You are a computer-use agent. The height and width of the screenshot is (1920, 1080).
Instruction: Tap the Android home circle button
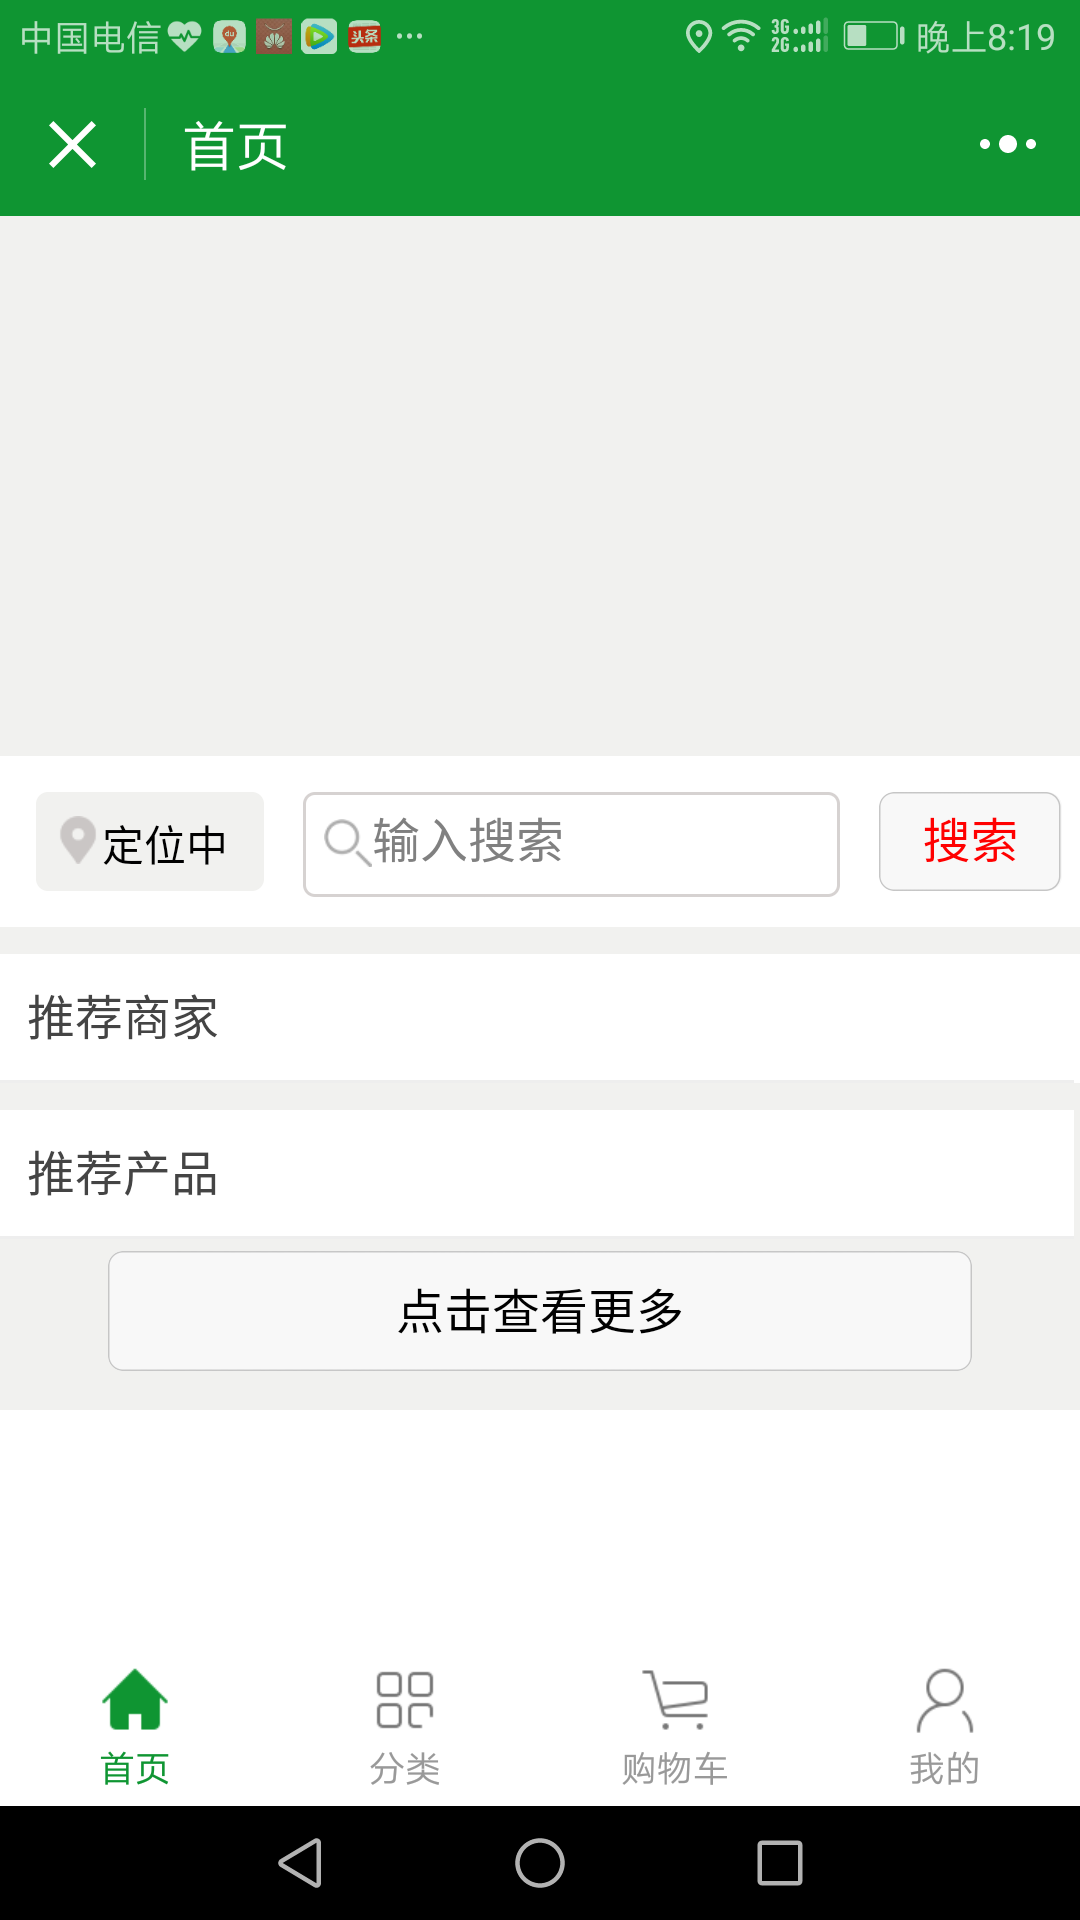540,1863
